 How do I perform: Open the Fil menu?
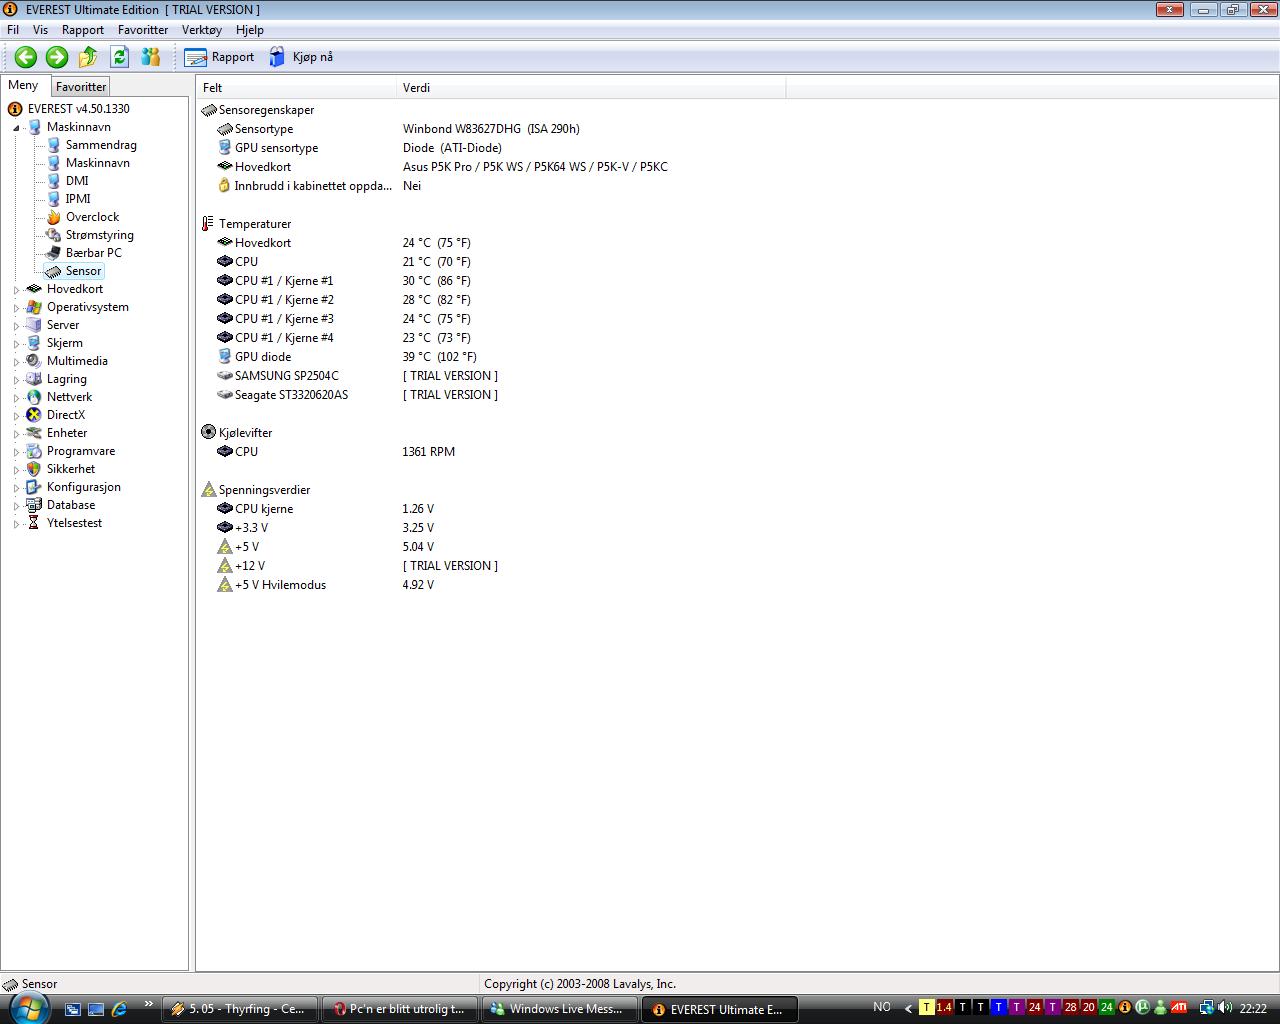tap(13, 30)
